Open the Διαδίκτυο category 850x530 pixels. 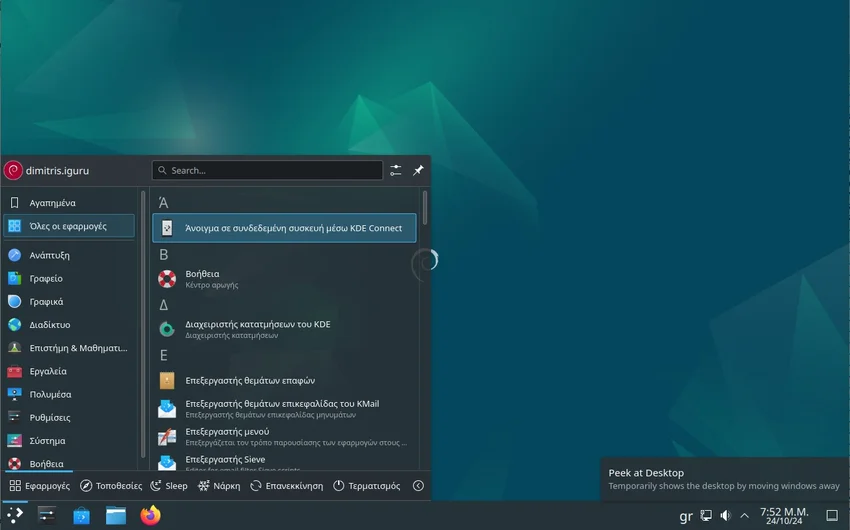[x=69, y=325]
